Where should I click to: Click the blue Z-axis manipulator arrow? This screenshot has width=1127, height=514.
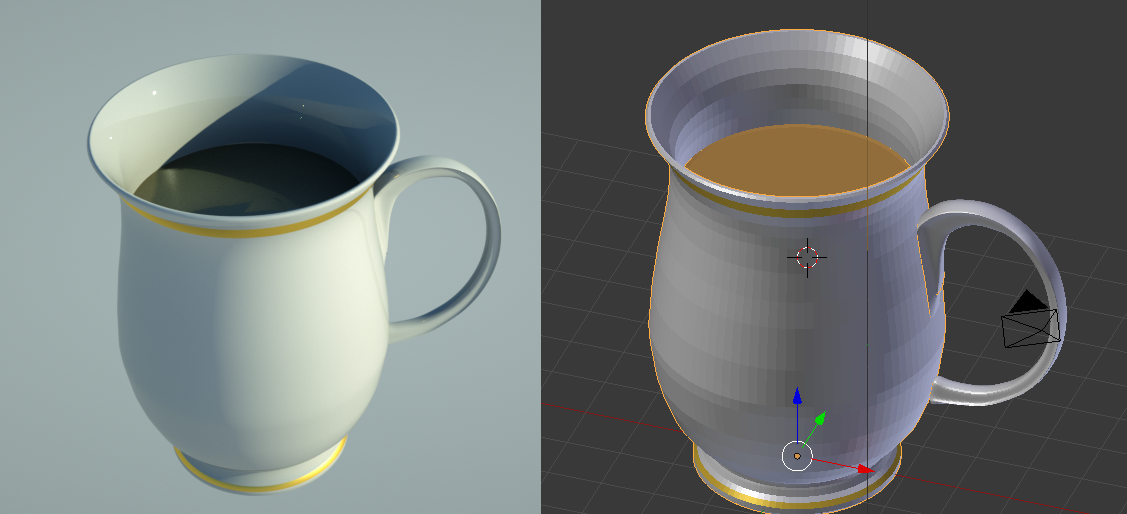click(x=796, y=398)
